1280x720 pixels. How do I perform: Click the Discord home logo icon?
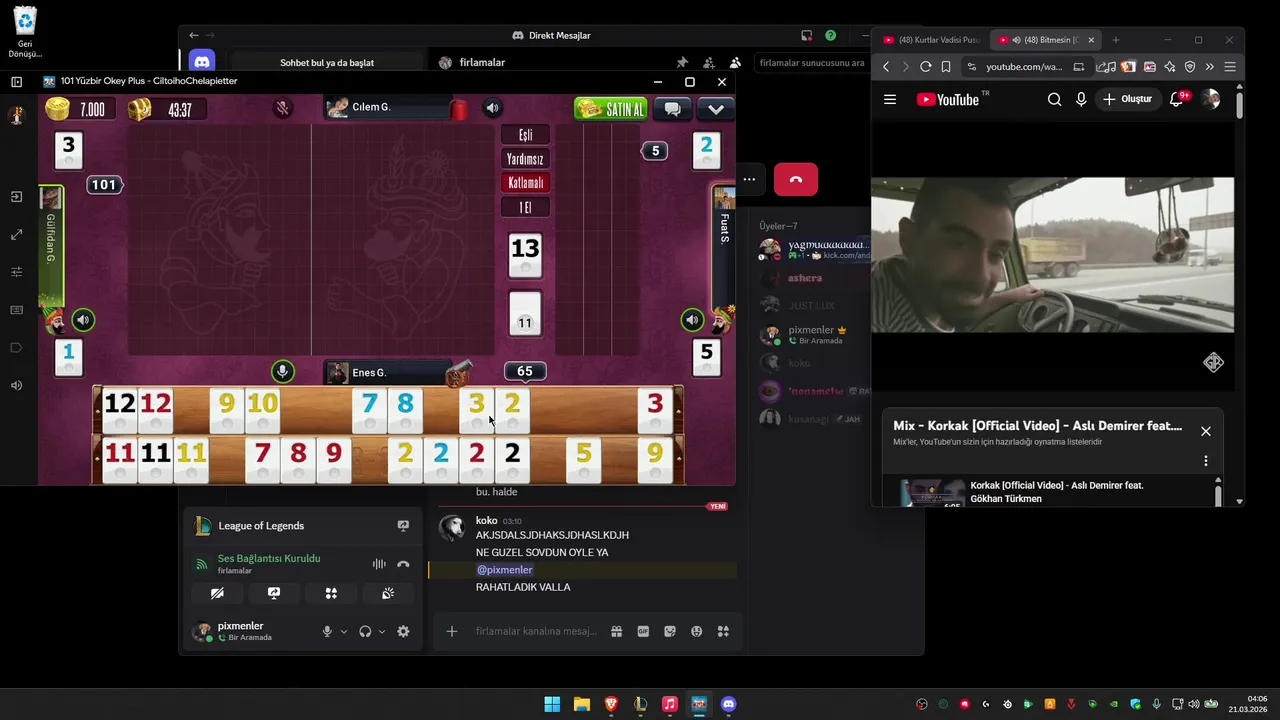tap(201, 62)
